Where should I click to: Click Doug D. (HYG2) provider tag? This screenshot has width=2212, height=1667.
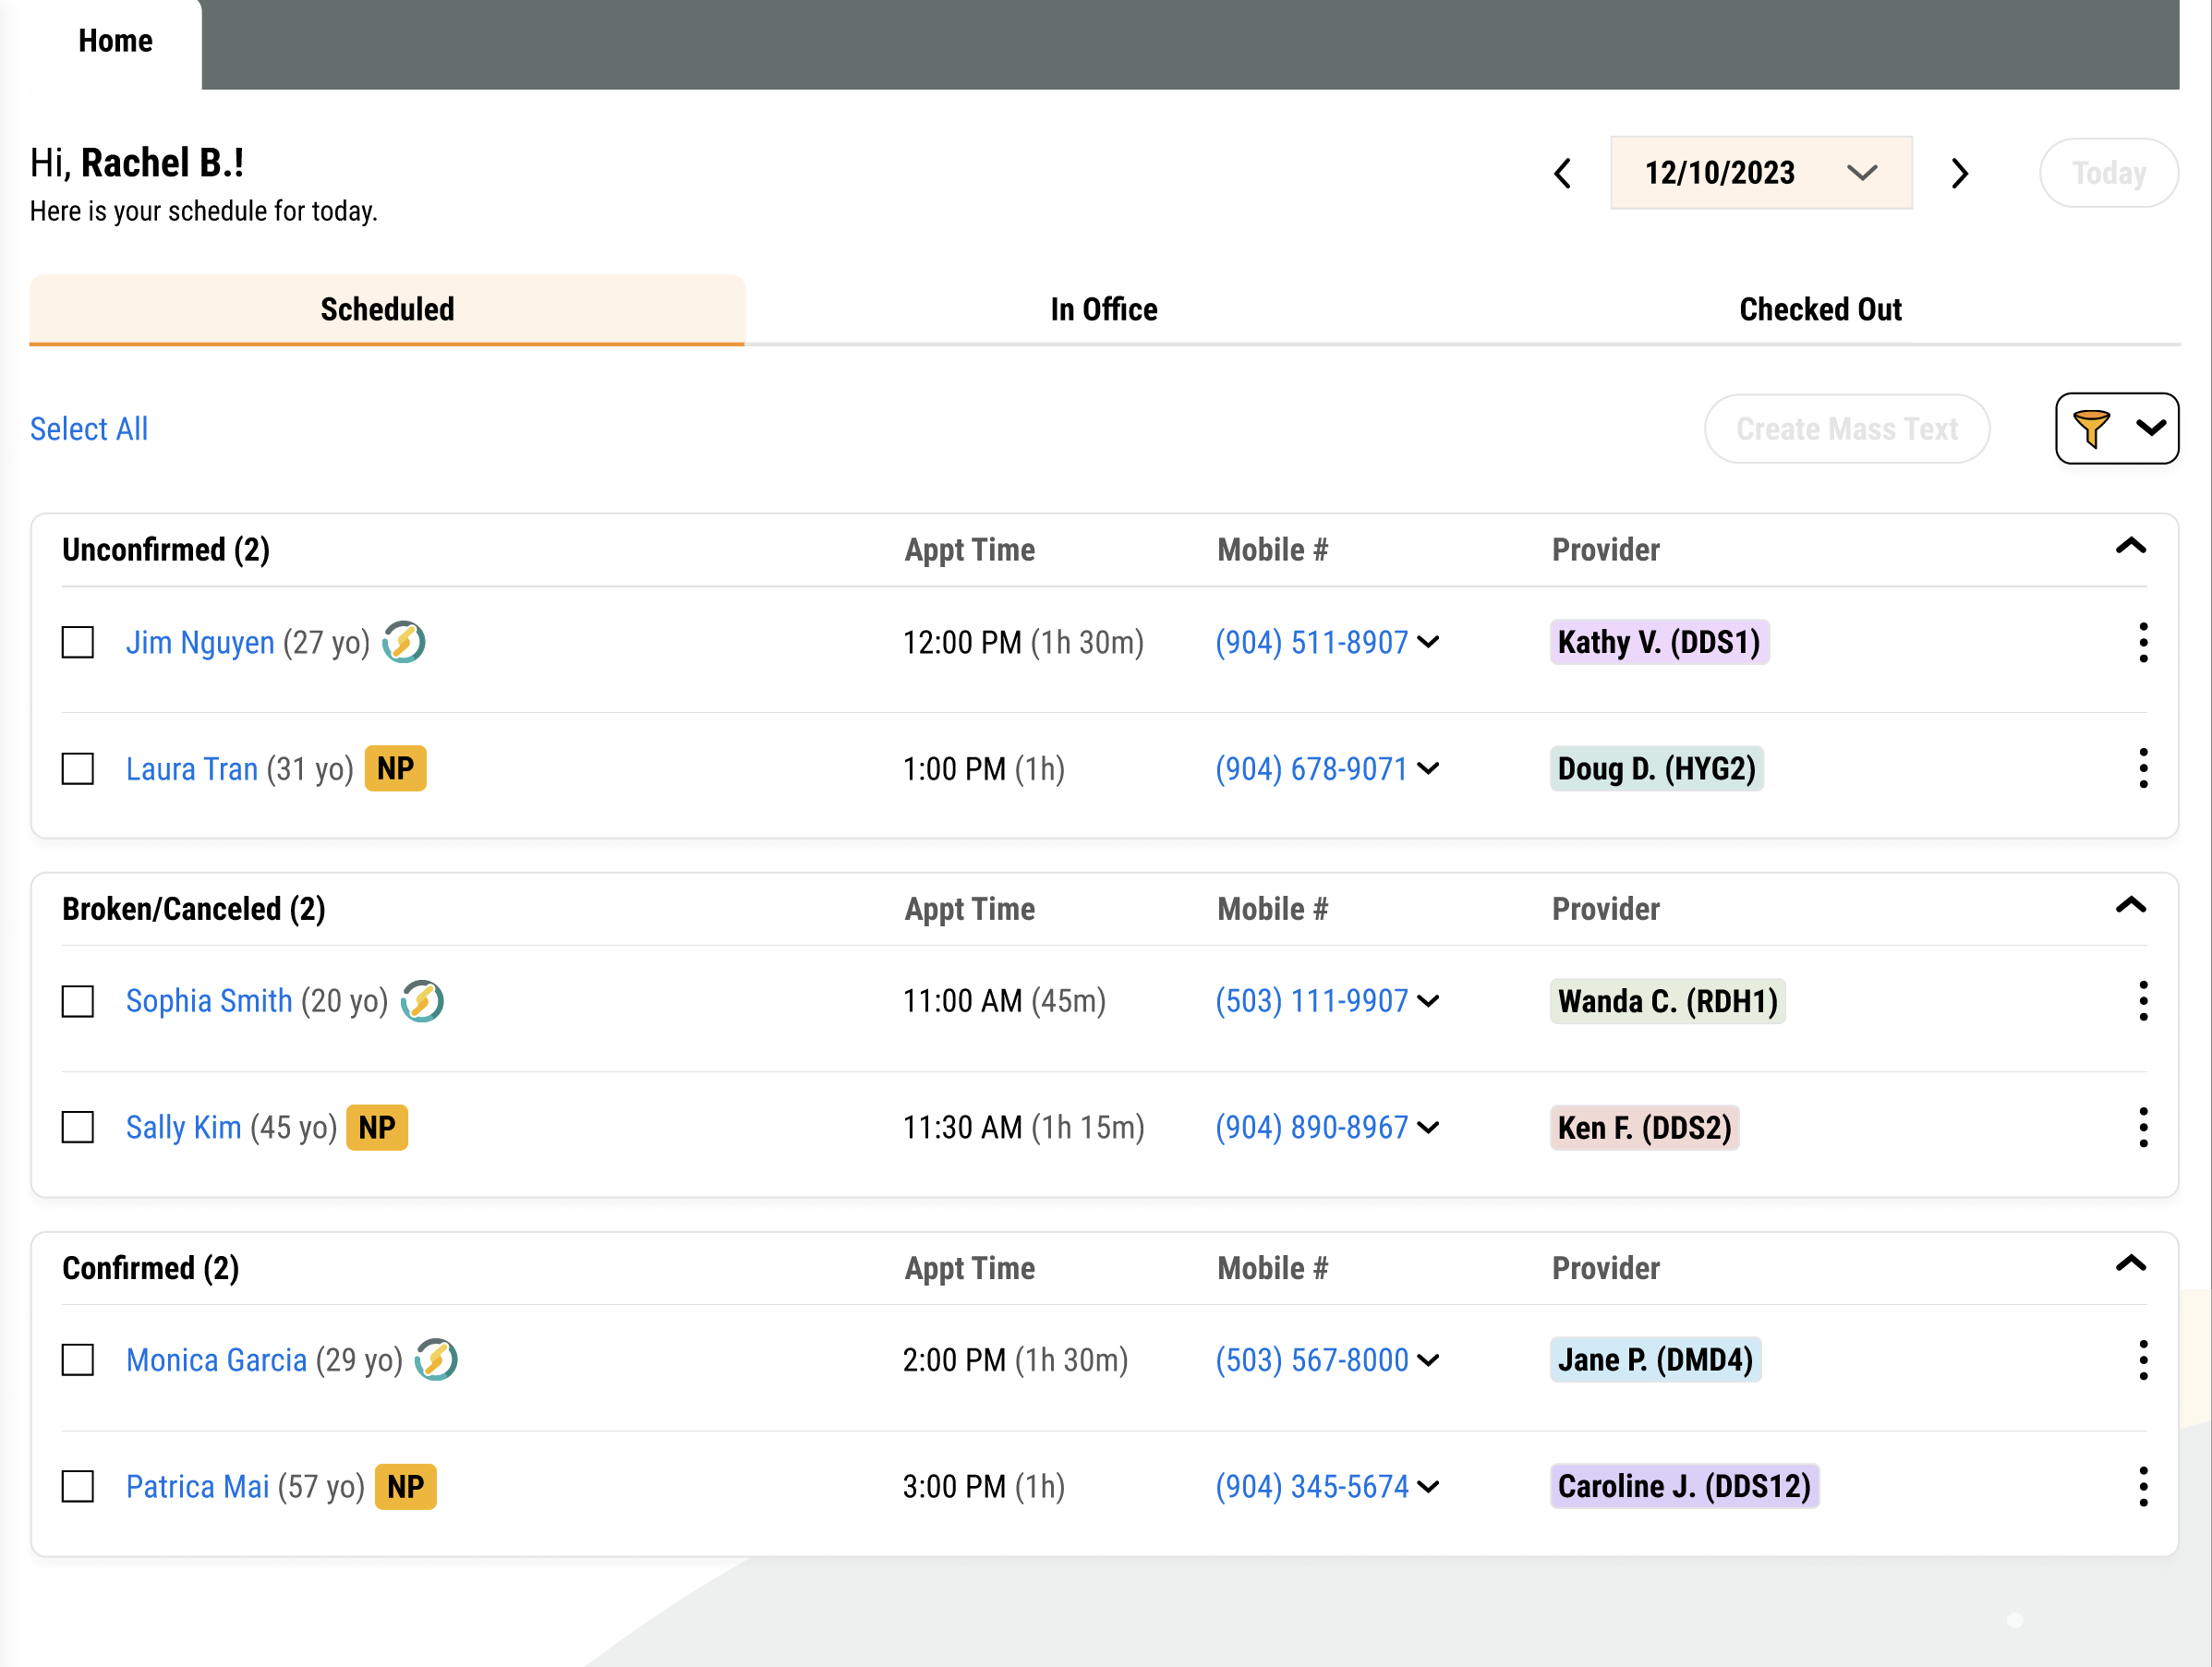pos(1656,768)
